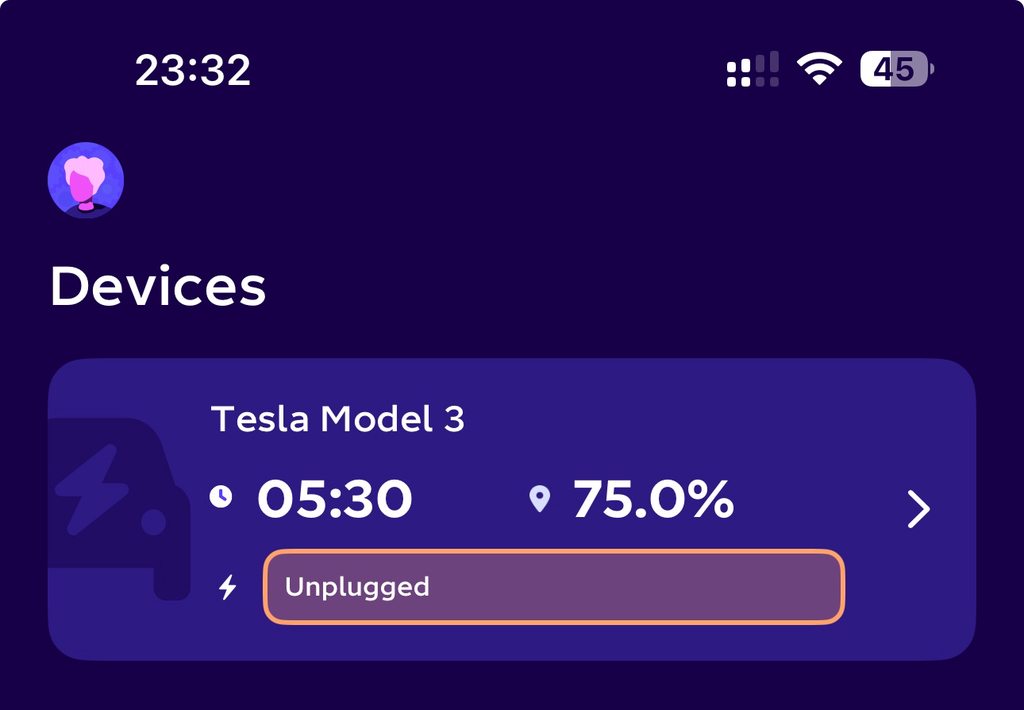
Task: Tap the 05:30 time value
Action: tap(334, 498)
